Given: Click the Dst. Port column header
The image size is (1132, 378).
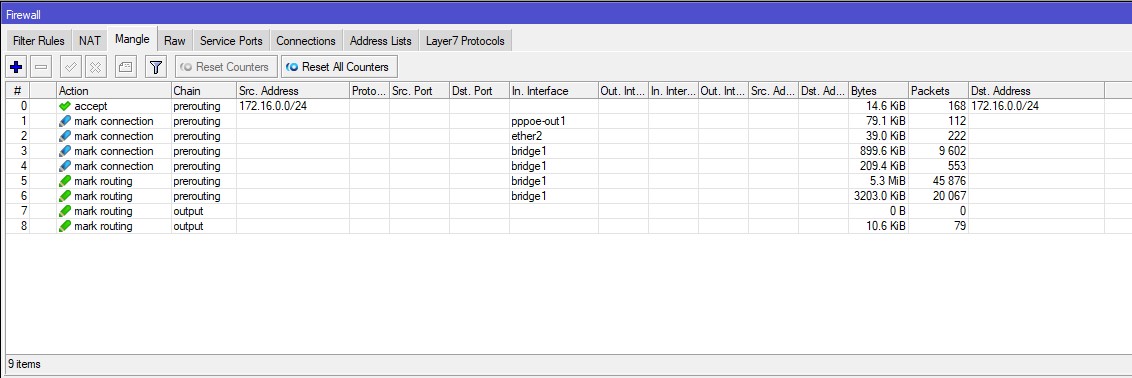Looking at the screenshot, I should click(x=479, y=91).
